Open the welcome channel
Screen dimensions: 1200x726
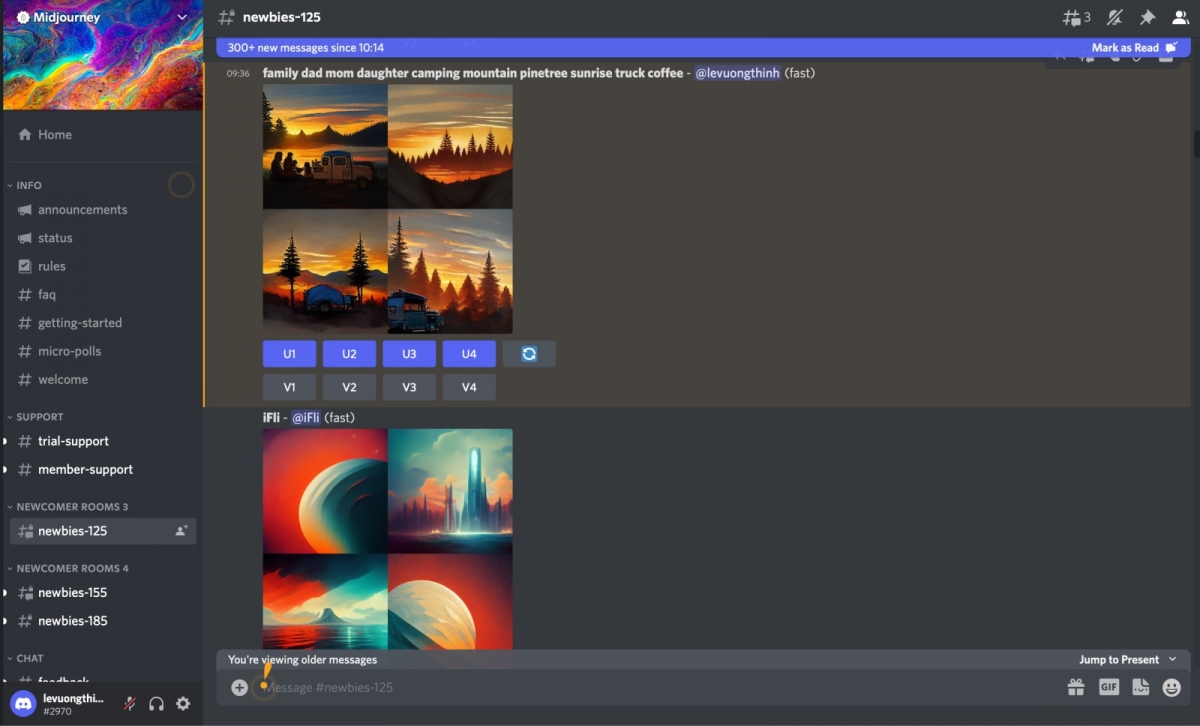(x=102, y=380)
